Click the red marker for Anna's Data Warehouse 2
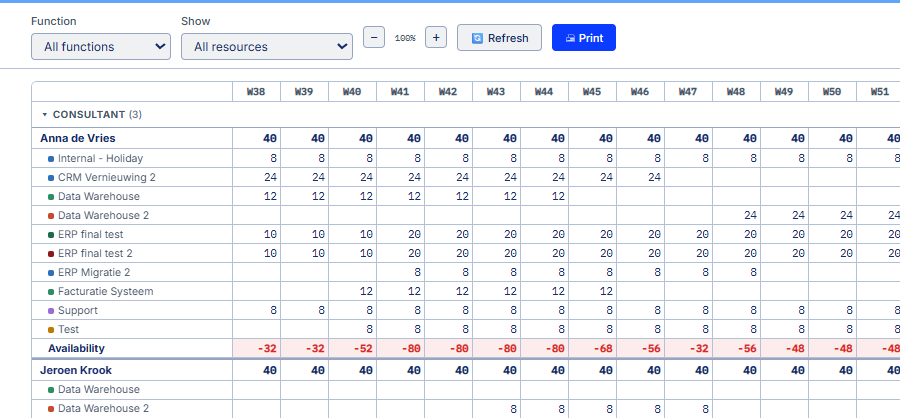The width and height of the screenshot is (900, 418). 51,216
